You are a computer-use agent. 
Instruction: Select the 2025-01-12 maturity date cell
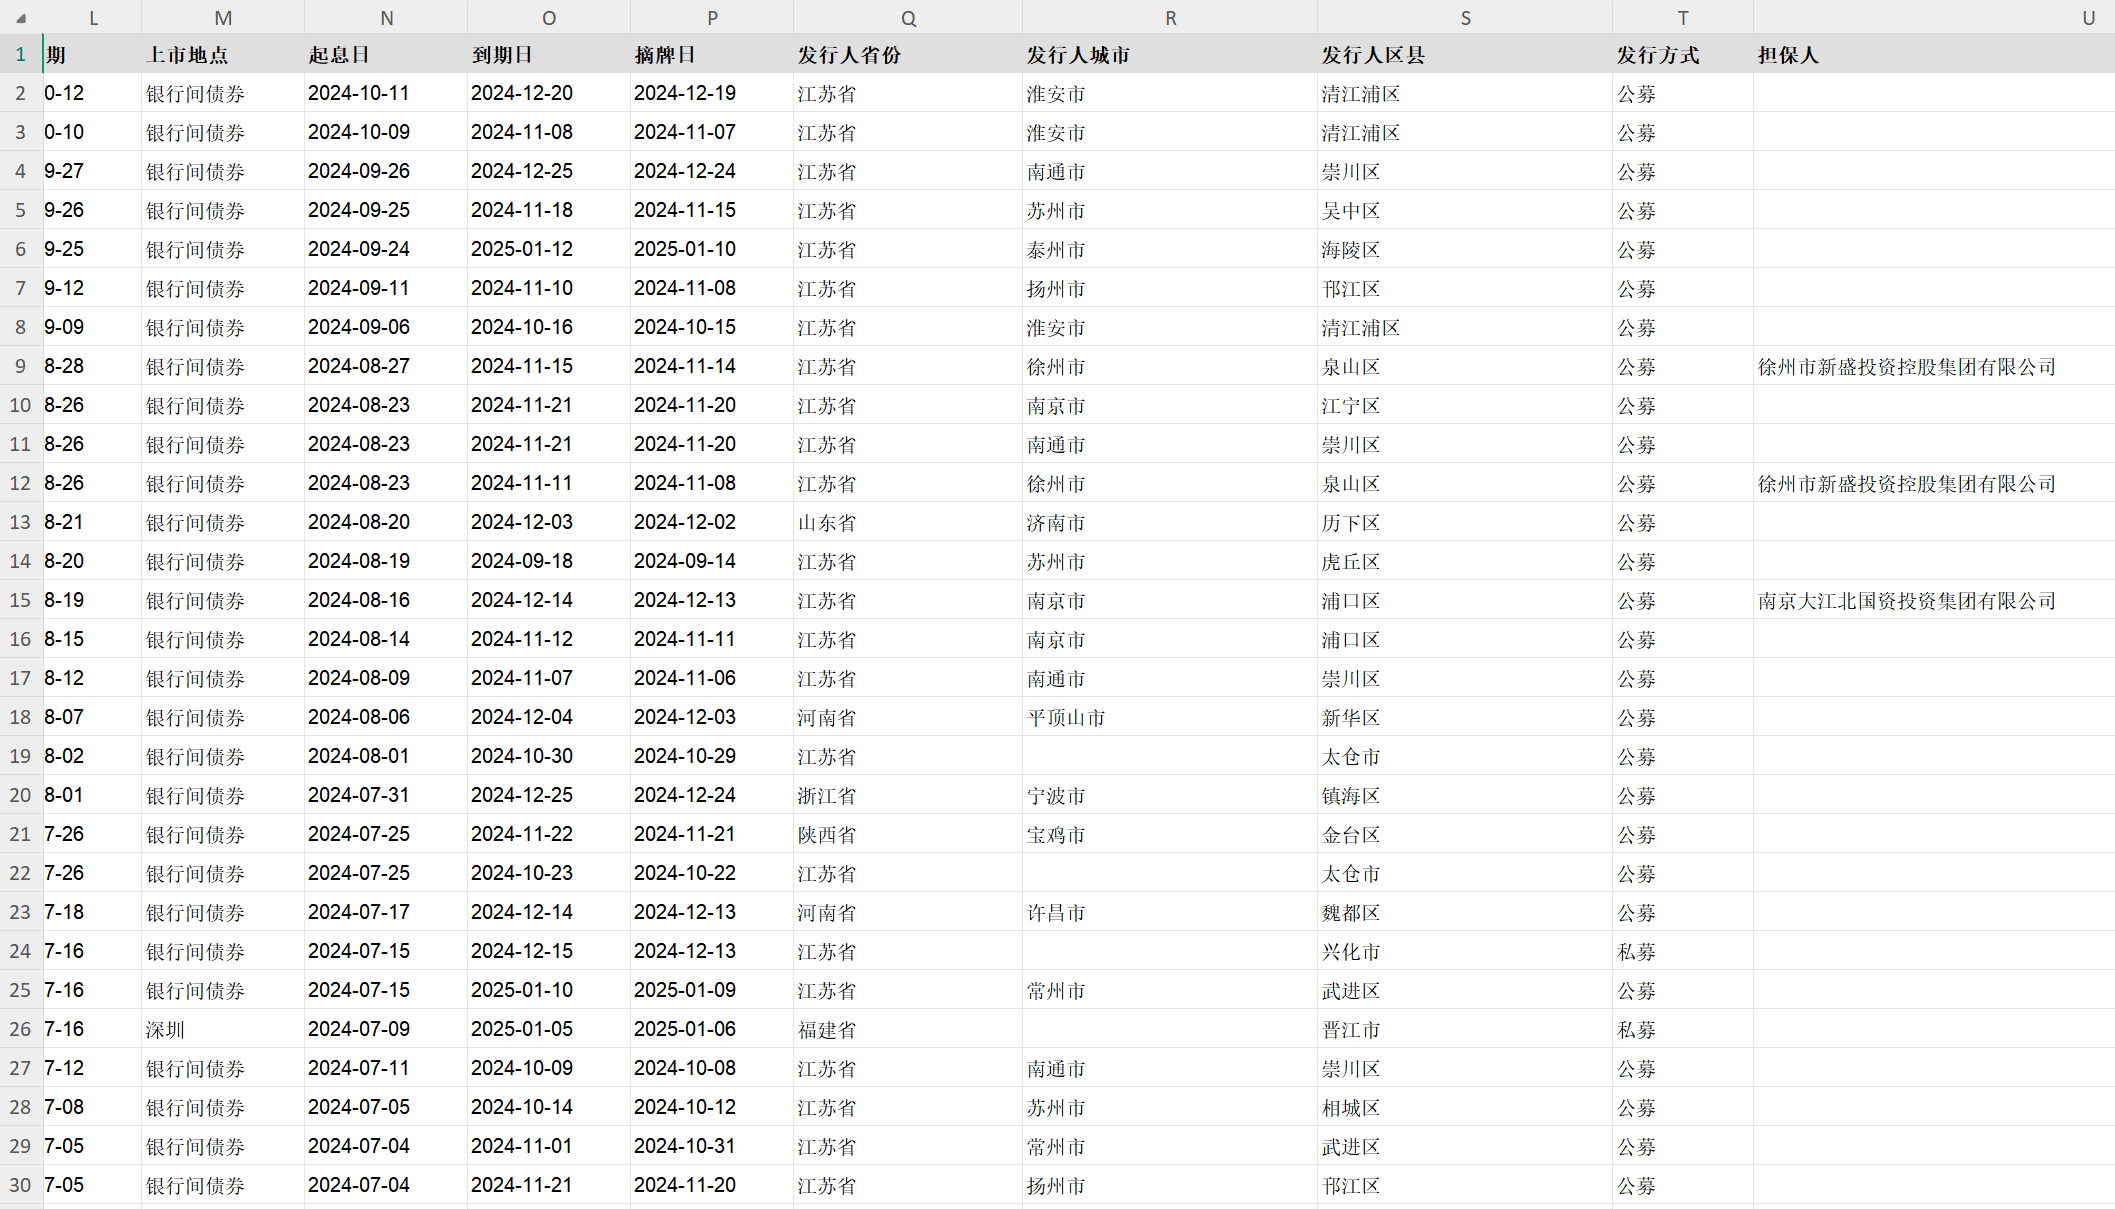[x=522, y=249]
